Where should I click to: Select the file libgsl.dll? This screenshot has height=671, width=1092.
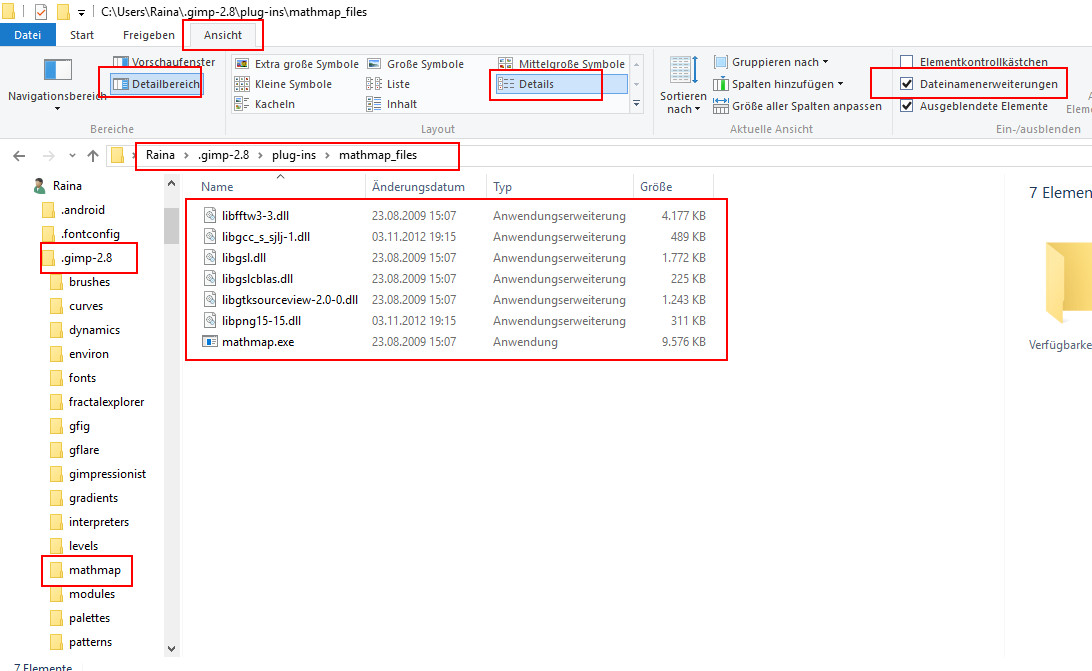(x=244, y=257)
